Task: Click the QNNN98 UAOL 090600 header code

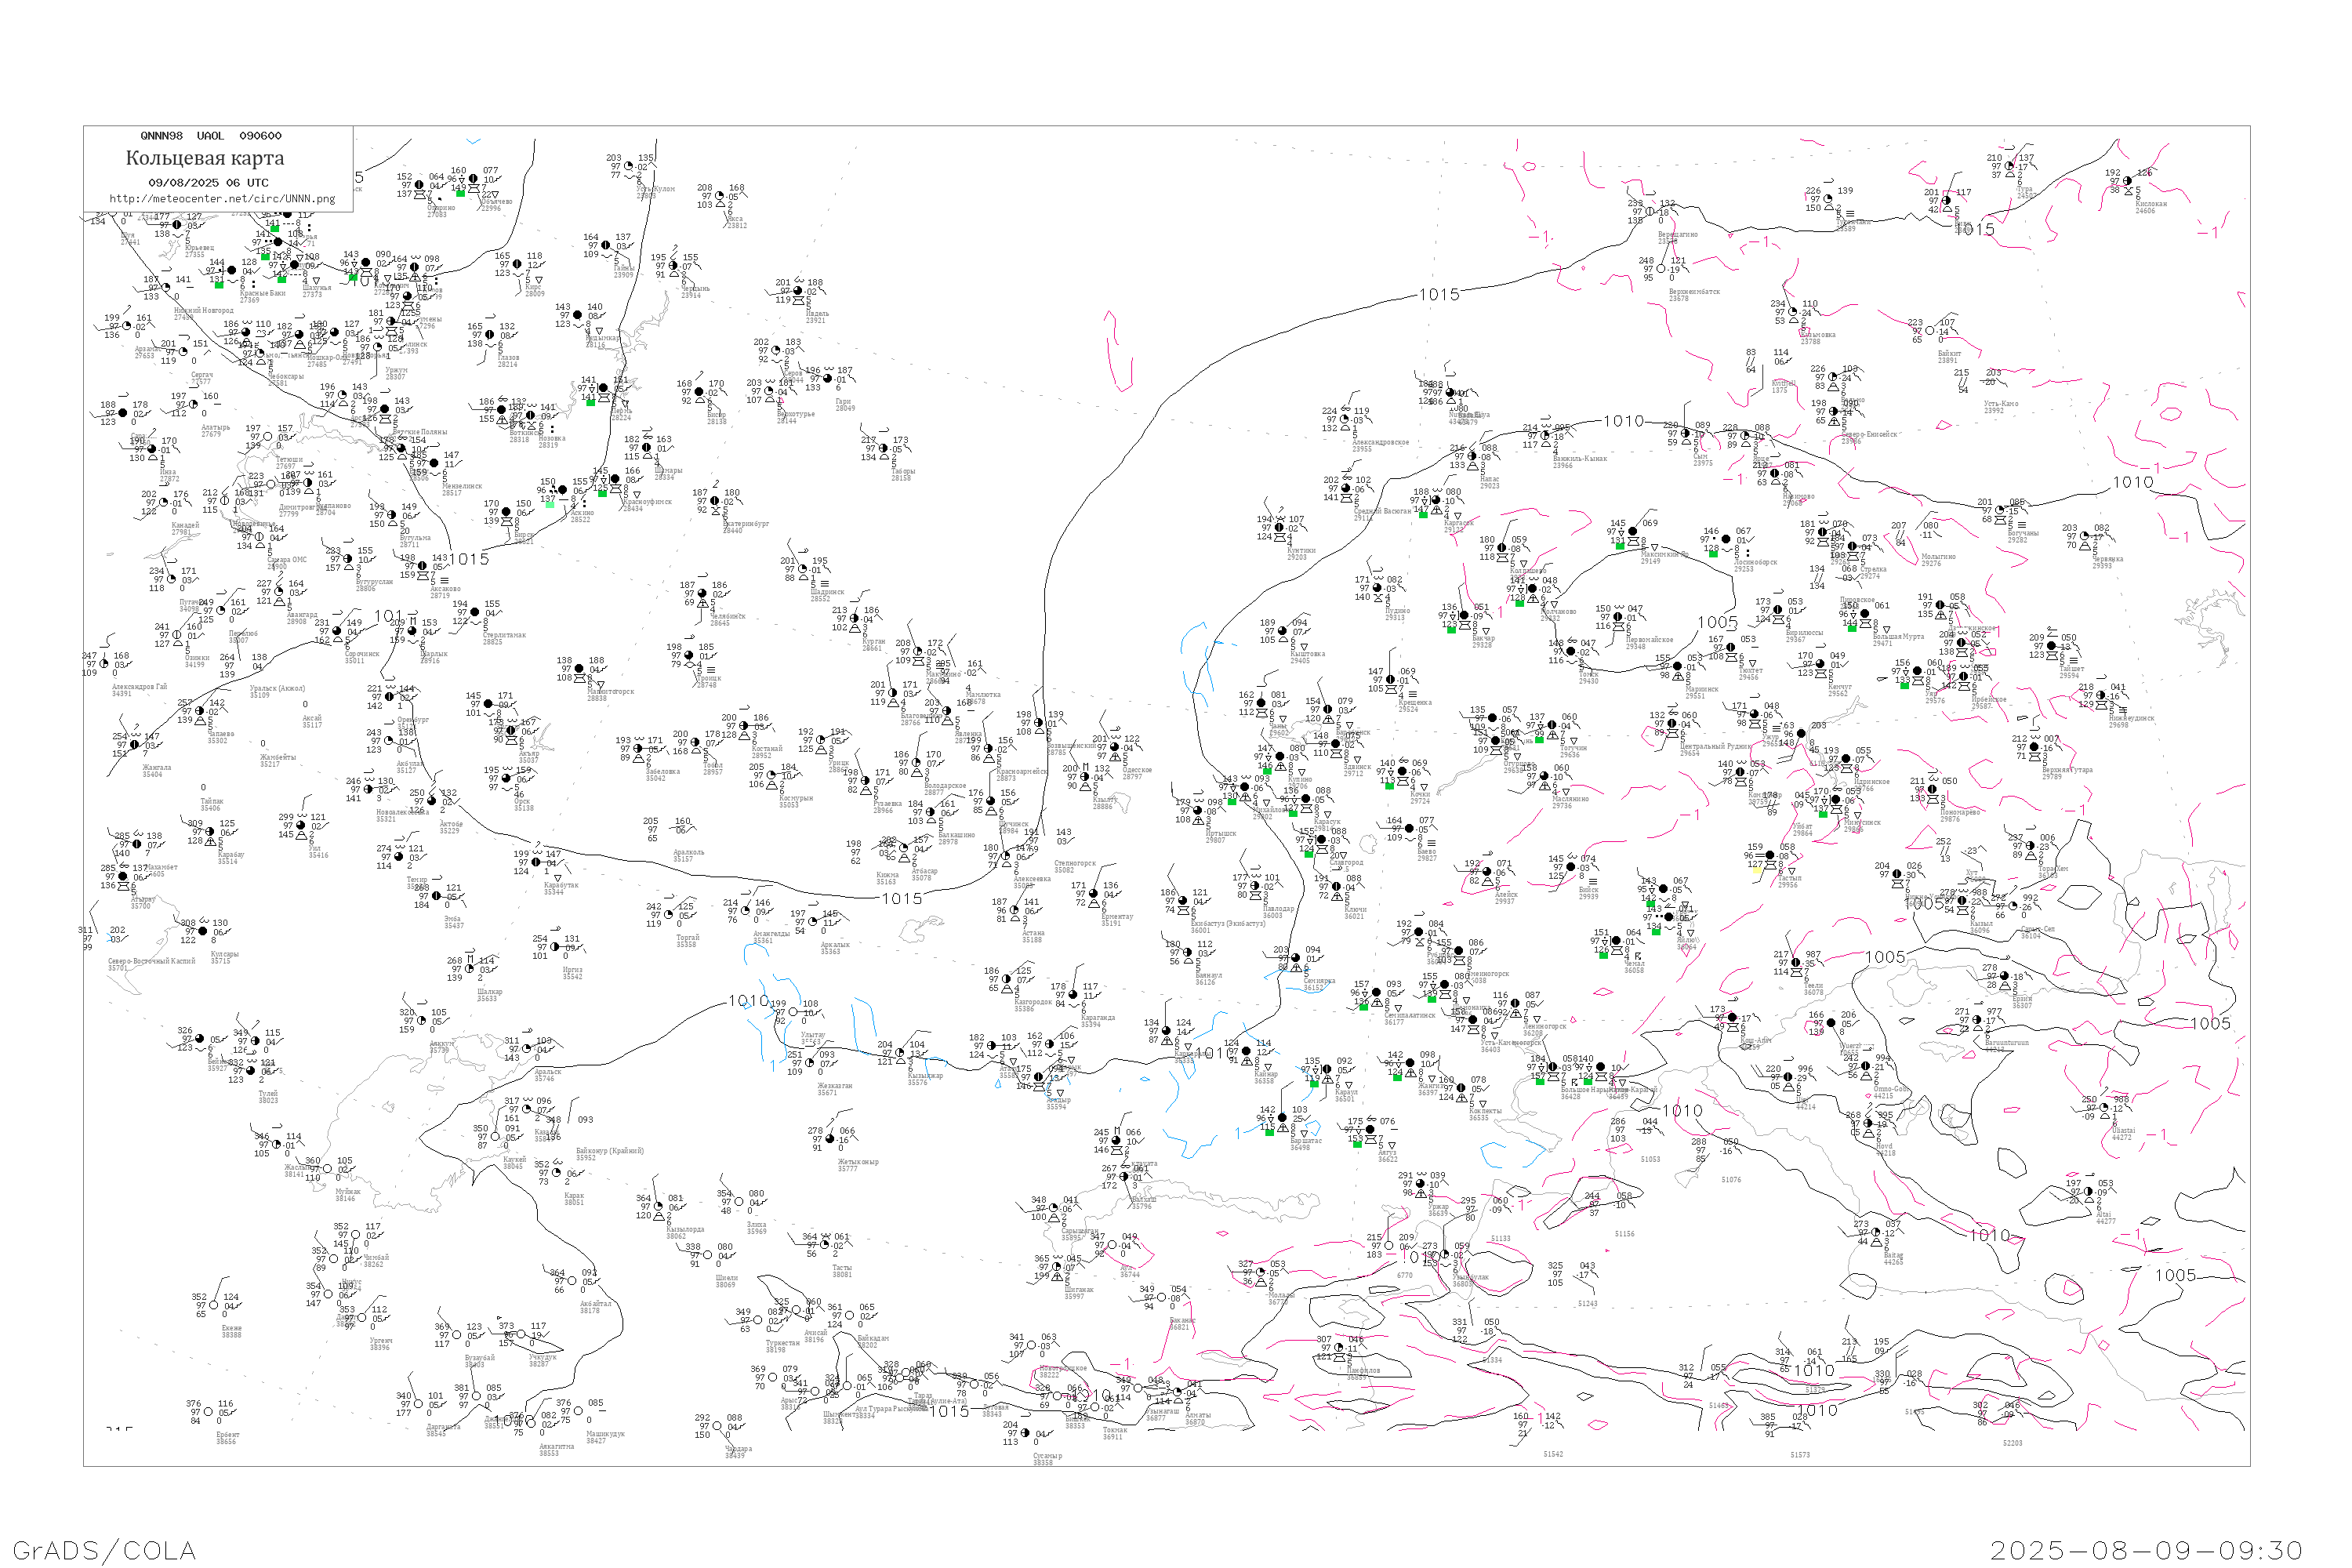Action: 210,135
